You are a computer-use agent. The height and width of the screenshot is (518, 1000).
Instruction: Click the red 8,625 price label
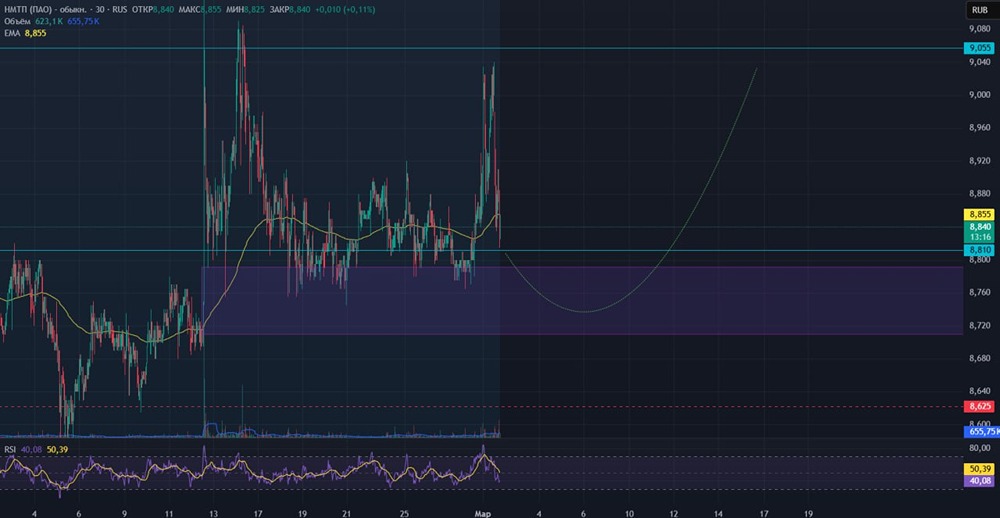[979, 406]
